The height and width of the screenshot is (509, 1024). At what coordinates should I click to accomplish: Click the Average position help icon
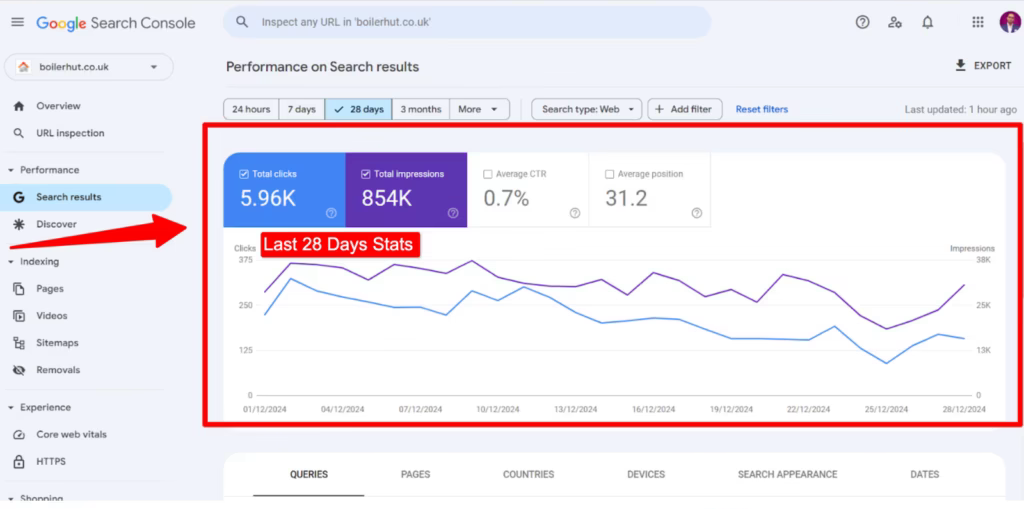tap(697, 213)
